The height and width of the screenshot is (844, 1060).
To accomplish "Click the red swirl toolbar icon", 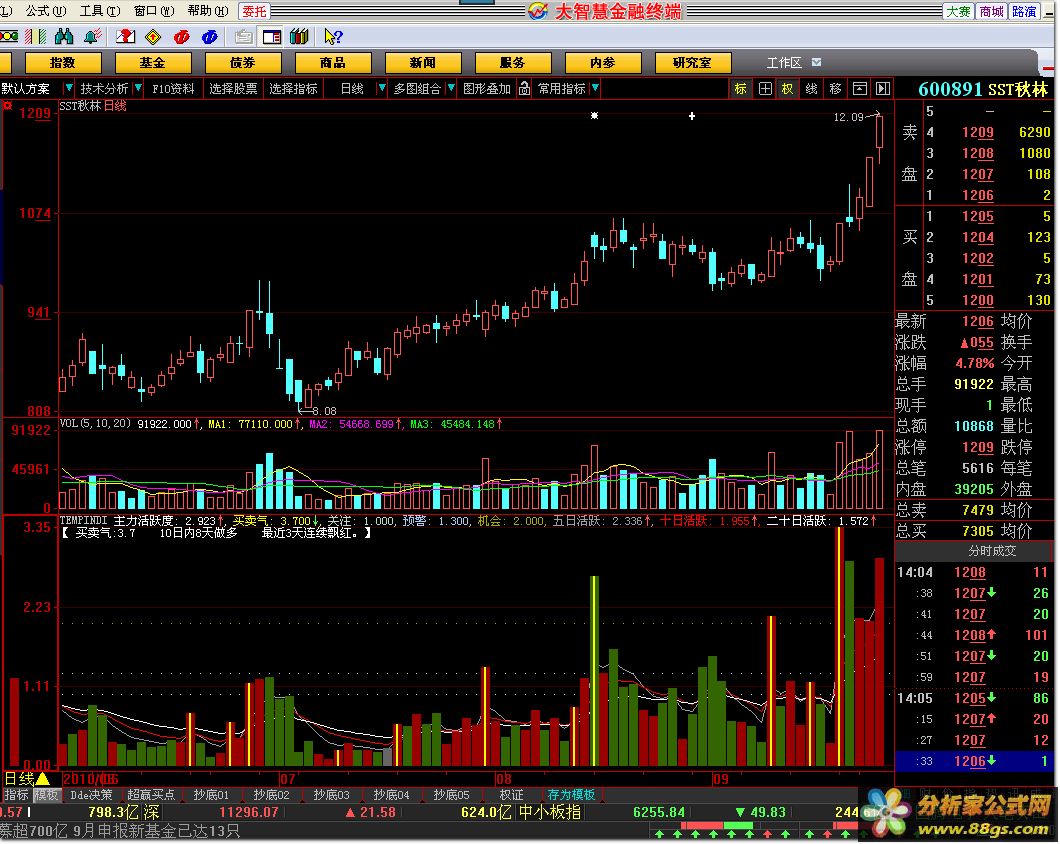I will coord(181,37).
